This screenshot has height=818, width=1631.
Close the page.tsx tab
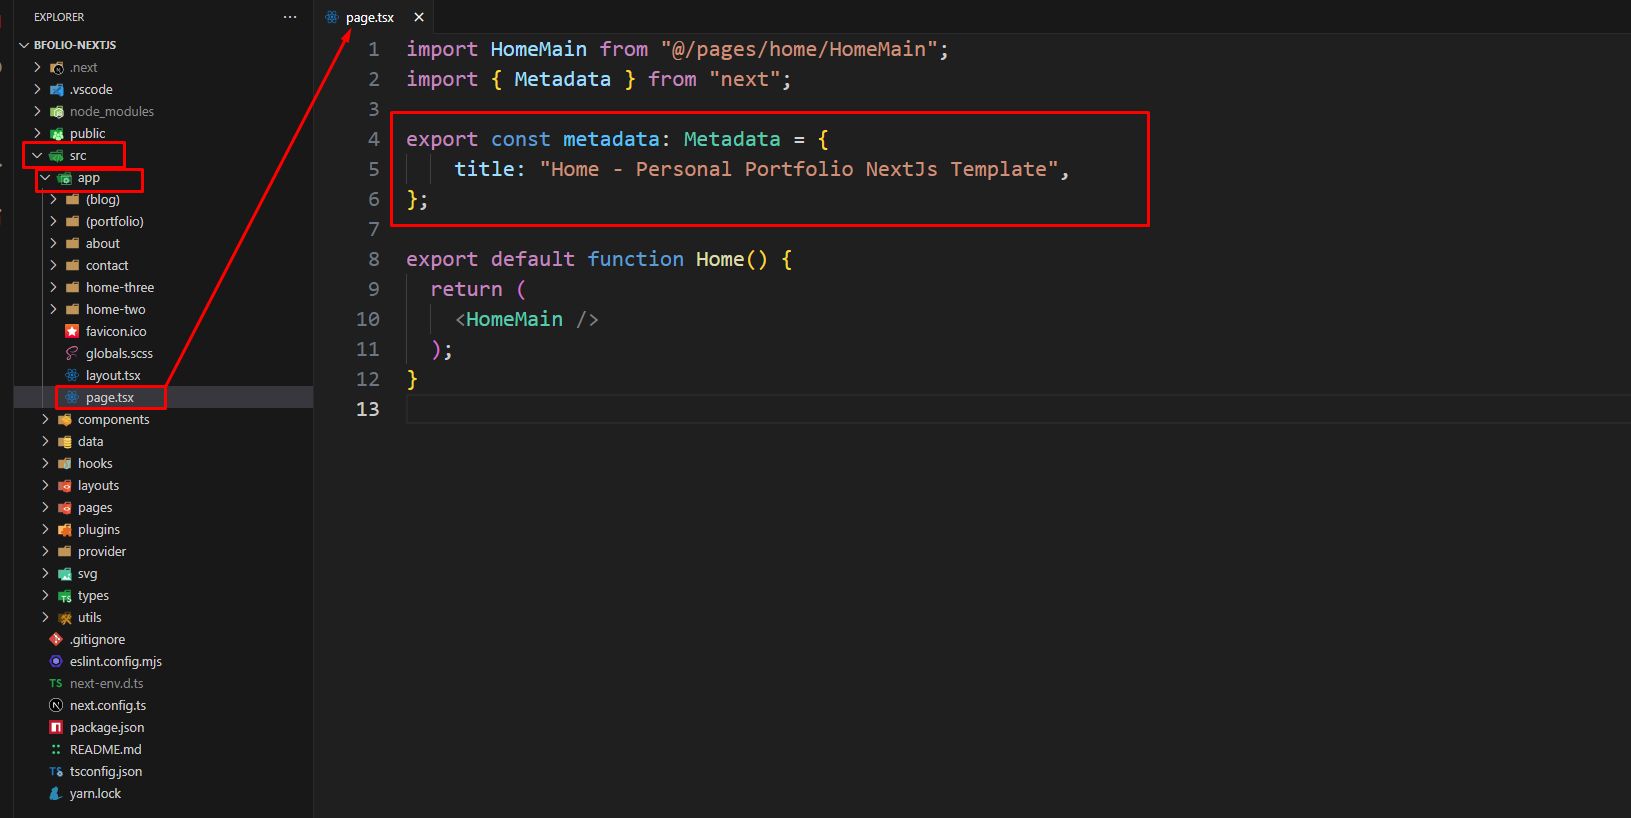point(419,17)
